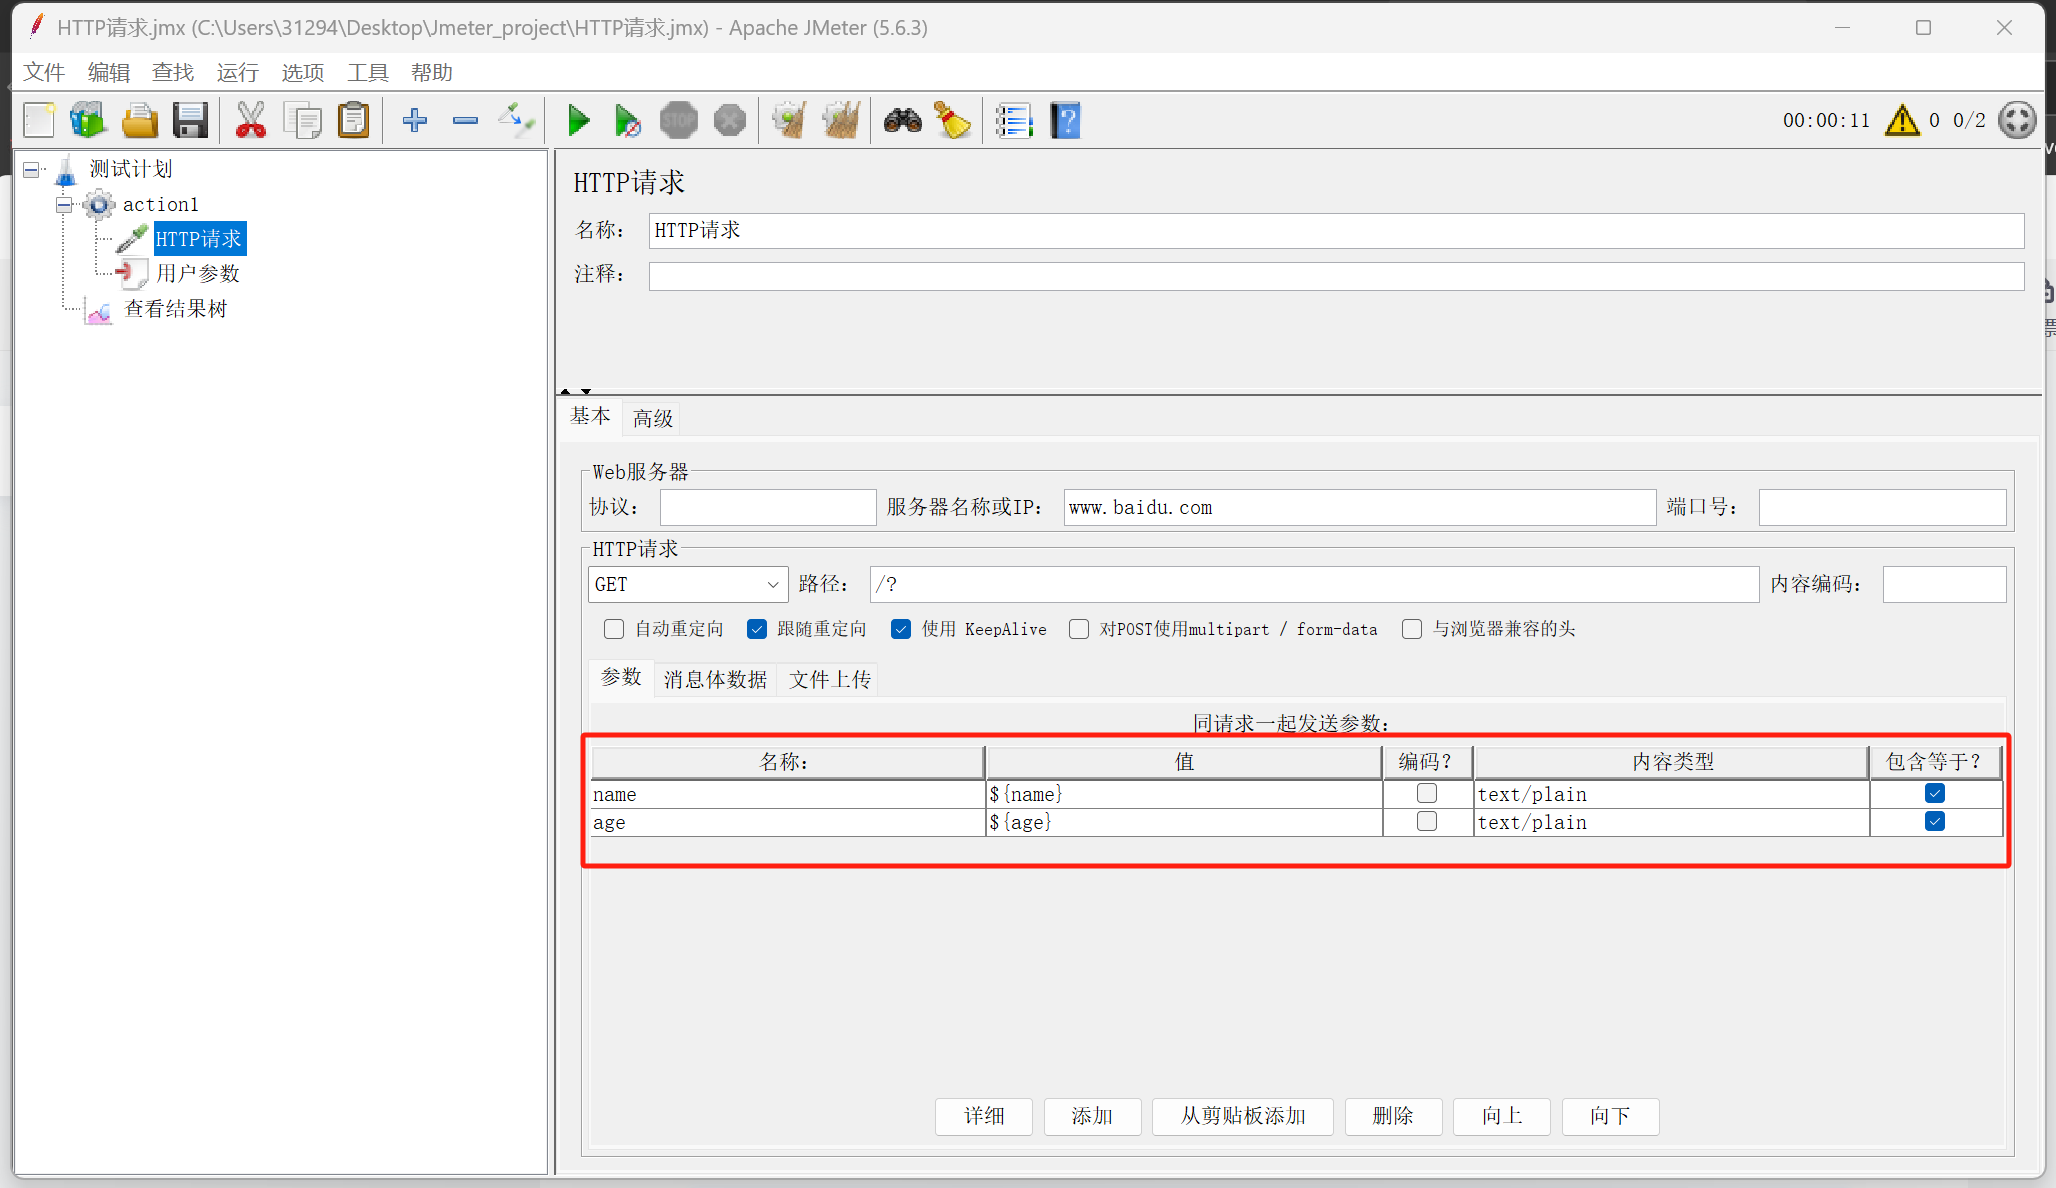Click the scissors Cut icon
Viewport: 2056px width, 1188px height.
click(x=250, y=121)
